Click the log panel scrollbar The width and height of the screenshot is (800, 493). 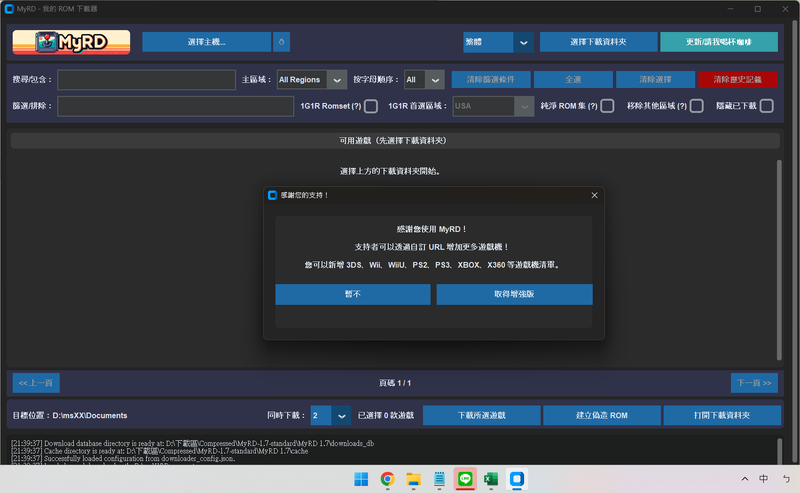779,451
